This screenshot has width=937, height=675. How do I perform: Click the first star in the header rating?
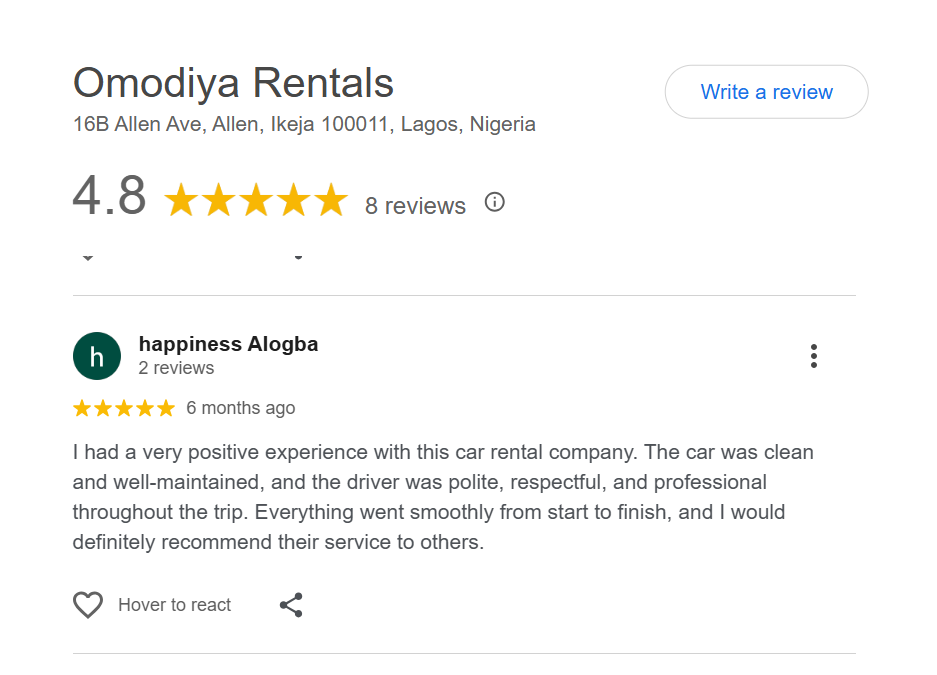click(x=181, y=199)
